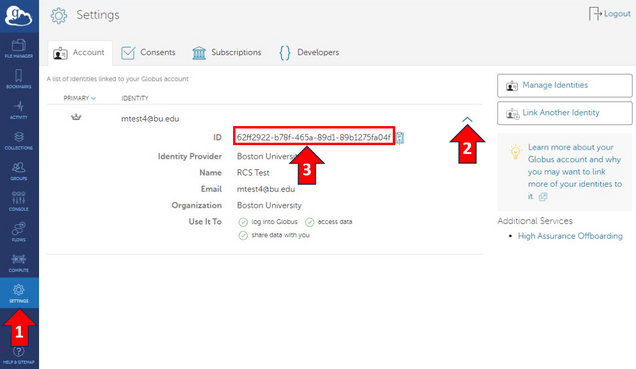Image resolution: width=636 pixels, height=369 pixels.
Task: Click the Organization value Boston University
Action: tap(269, 206)
